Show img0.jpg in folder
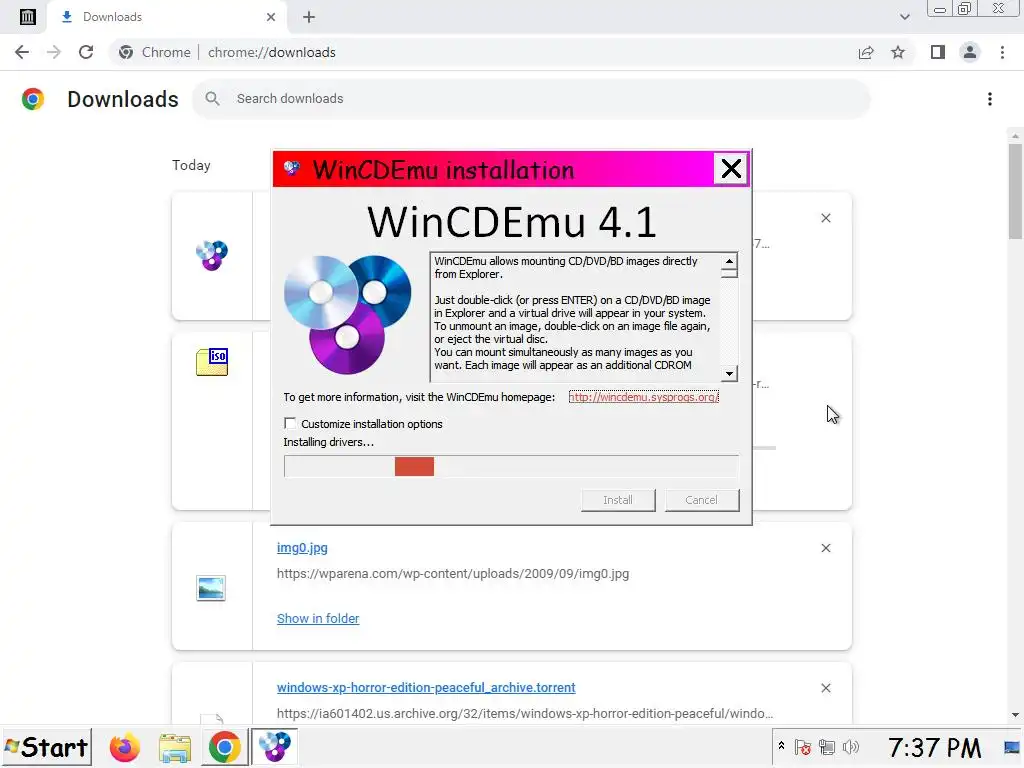Screen dimensions: 1024x768 pos(317,618)
